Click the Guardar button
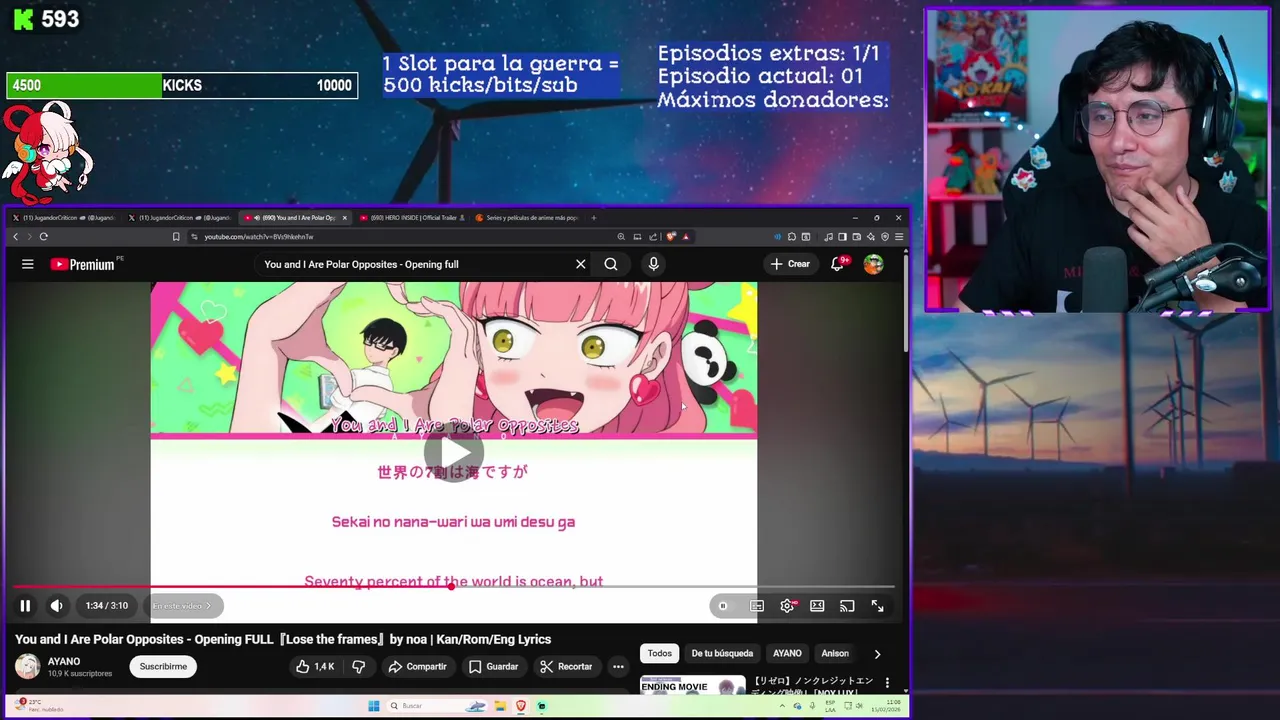Viewport: 1280px width, 720px height. (x=494, y=666)
